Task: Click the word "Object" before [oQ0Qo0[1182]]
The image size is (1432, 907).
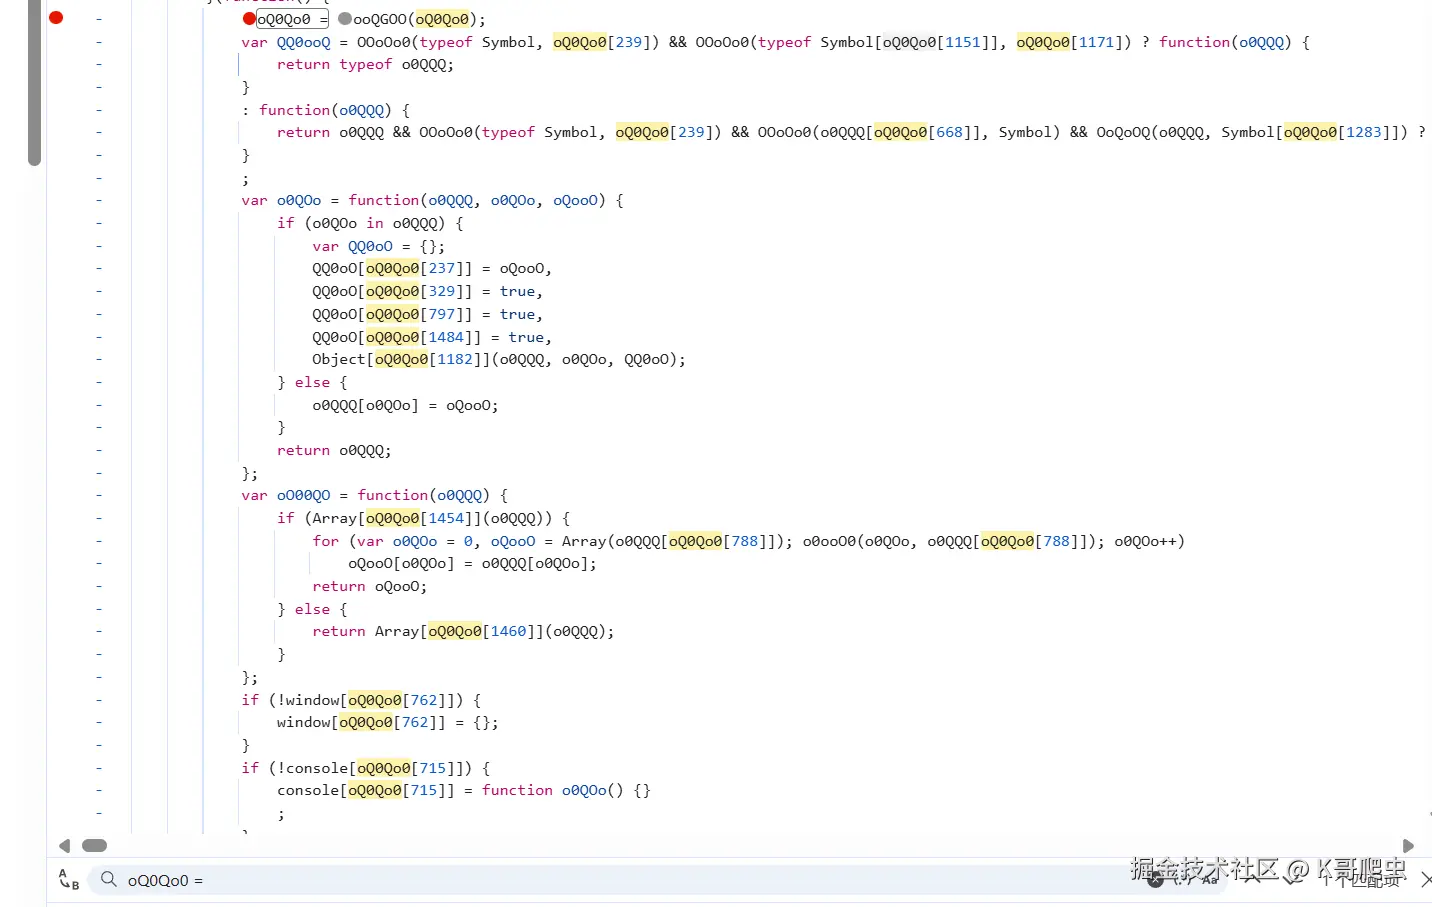Action: [x=339, y=359]
